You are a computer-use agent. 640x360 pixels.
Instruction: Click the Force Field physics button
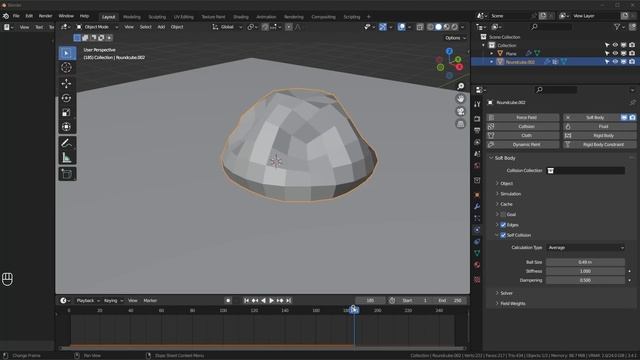pyautogui.click(x=523, y=118)
